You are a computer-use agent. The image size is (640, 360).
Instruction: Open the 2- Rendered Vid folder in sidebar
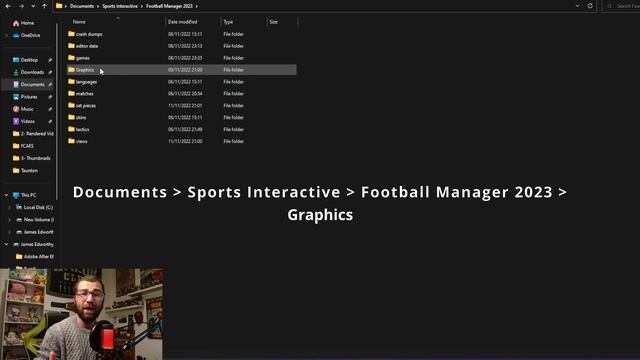click(33, 133)
